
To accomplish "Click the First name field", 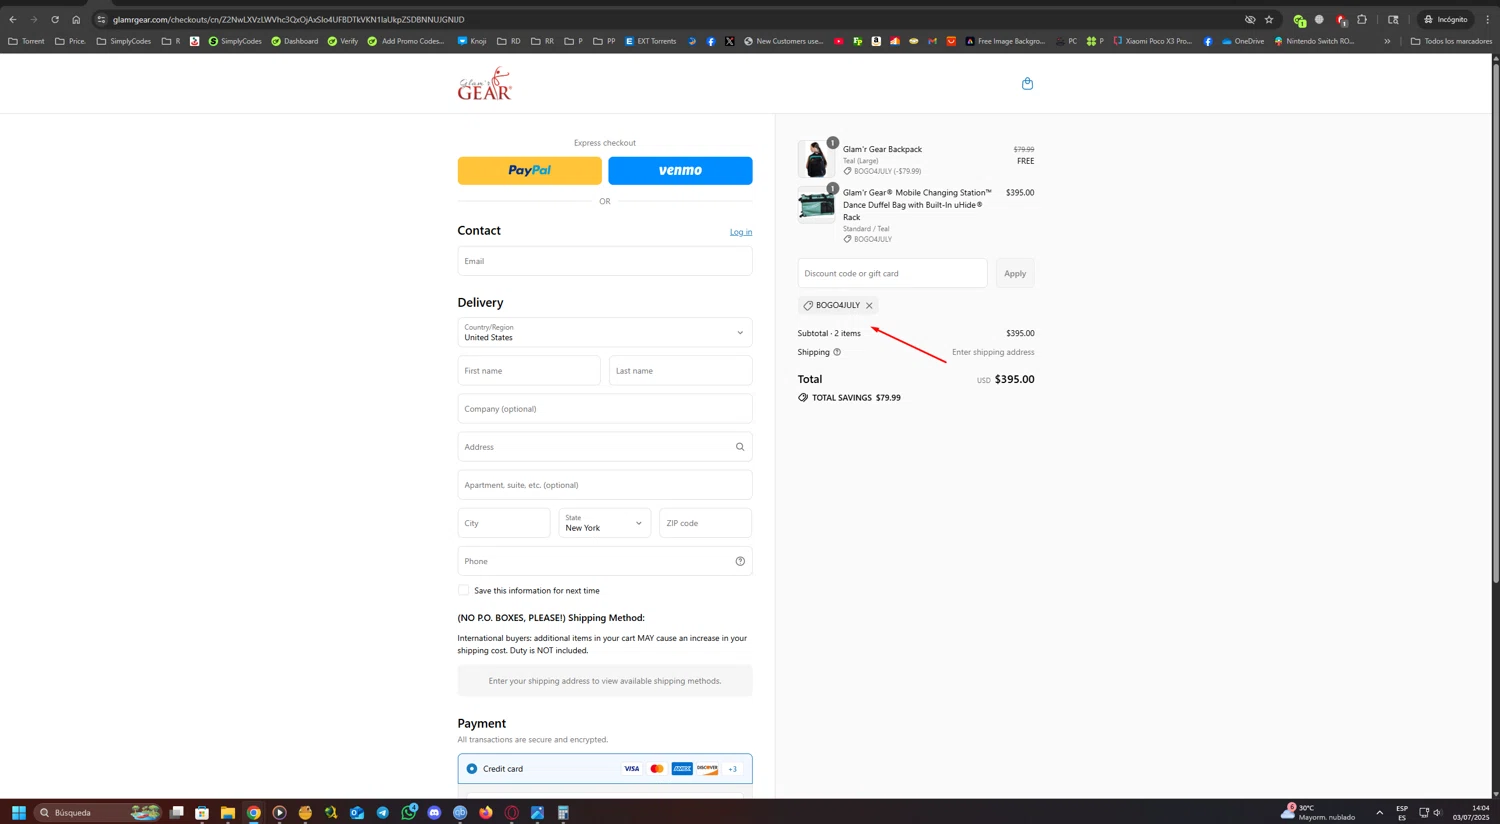I will 529,371.
